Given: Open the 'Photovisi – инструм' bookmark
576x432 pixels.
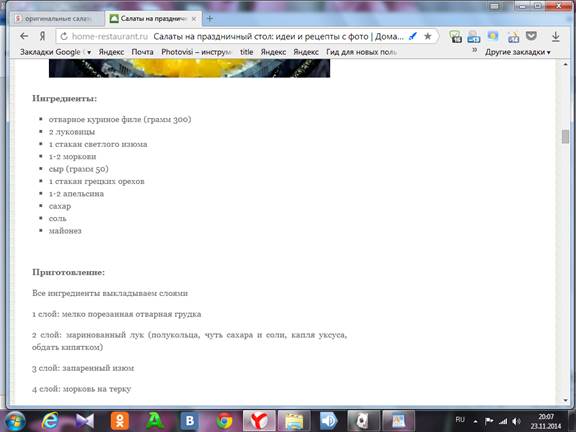Looking at the screenshot, I should [197, 52].
